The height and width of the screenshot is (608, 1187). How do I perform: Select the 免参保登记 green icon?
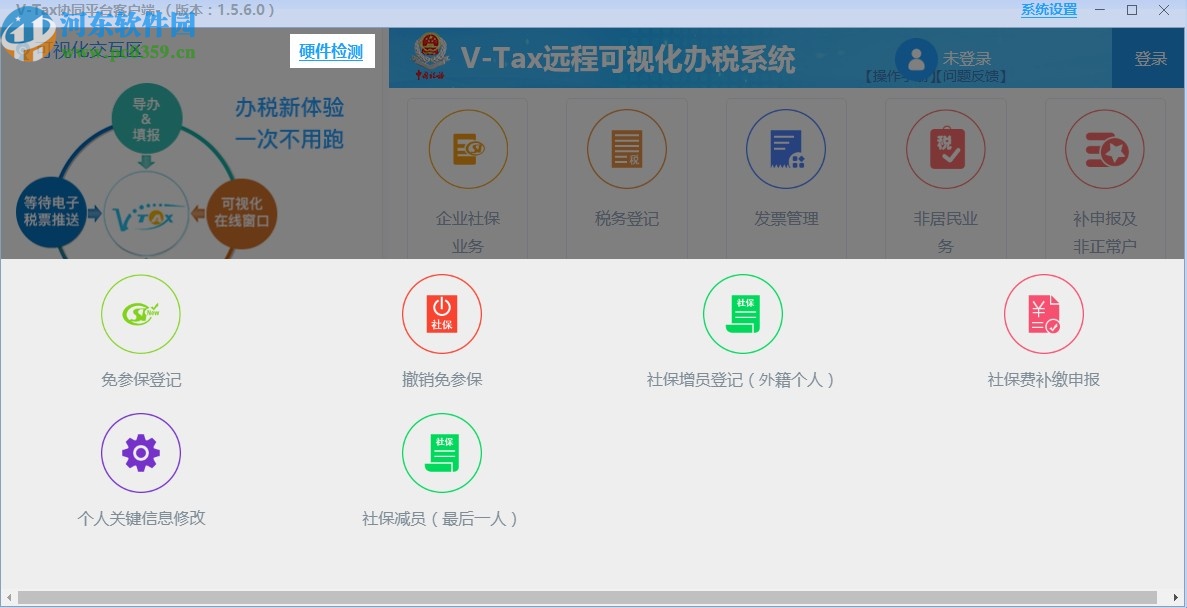pos(140,313)
